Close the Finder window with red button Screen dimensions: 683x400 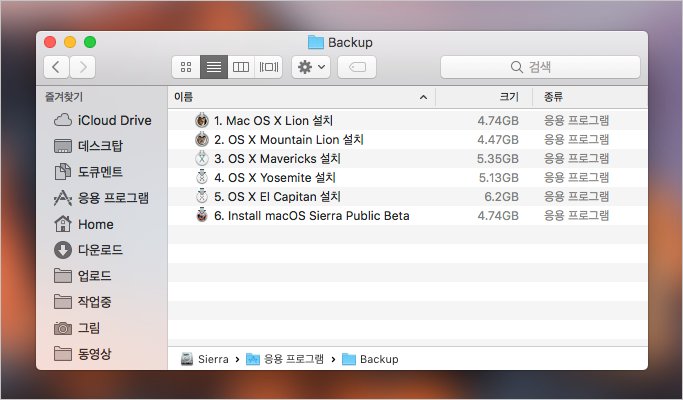(x=50, y=42)
